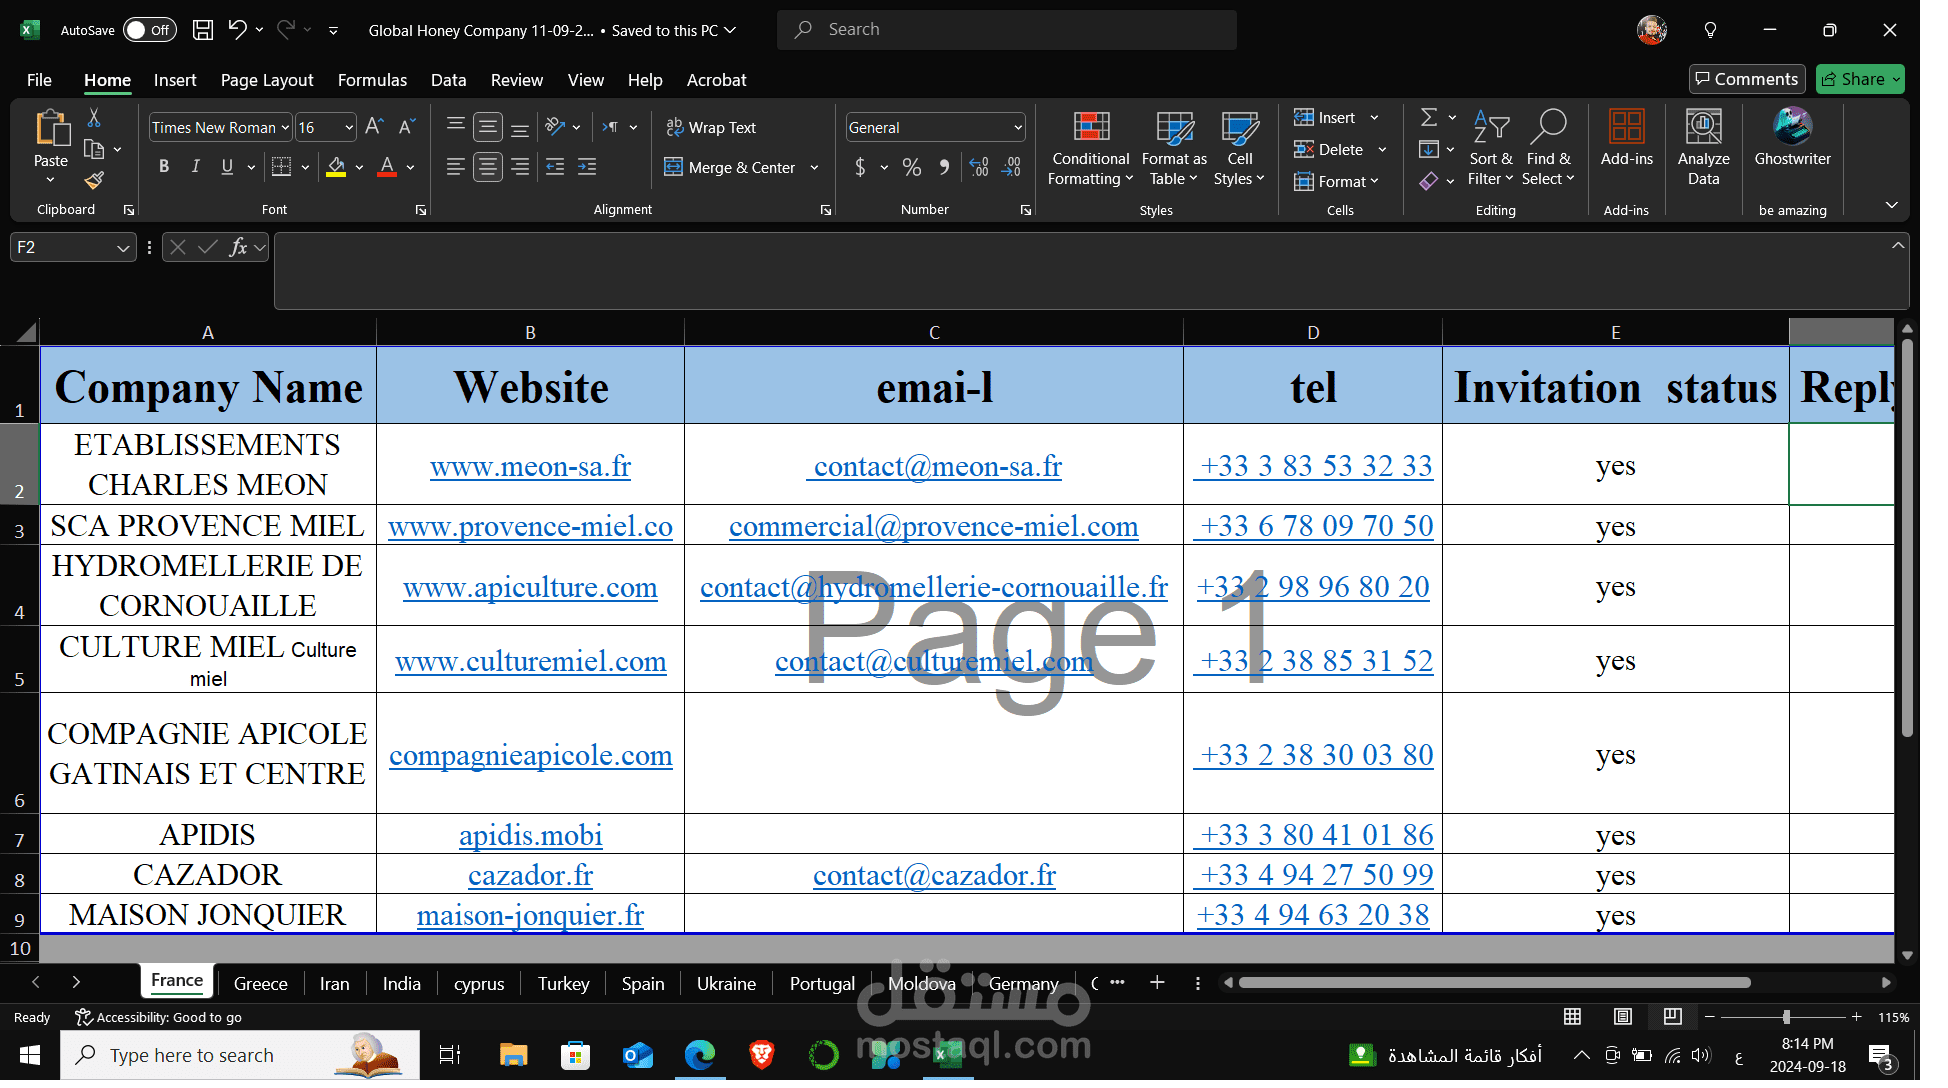Click the Save disk icon
This screenshot has width=1948, height=1088.
click(x=203, y=30)
